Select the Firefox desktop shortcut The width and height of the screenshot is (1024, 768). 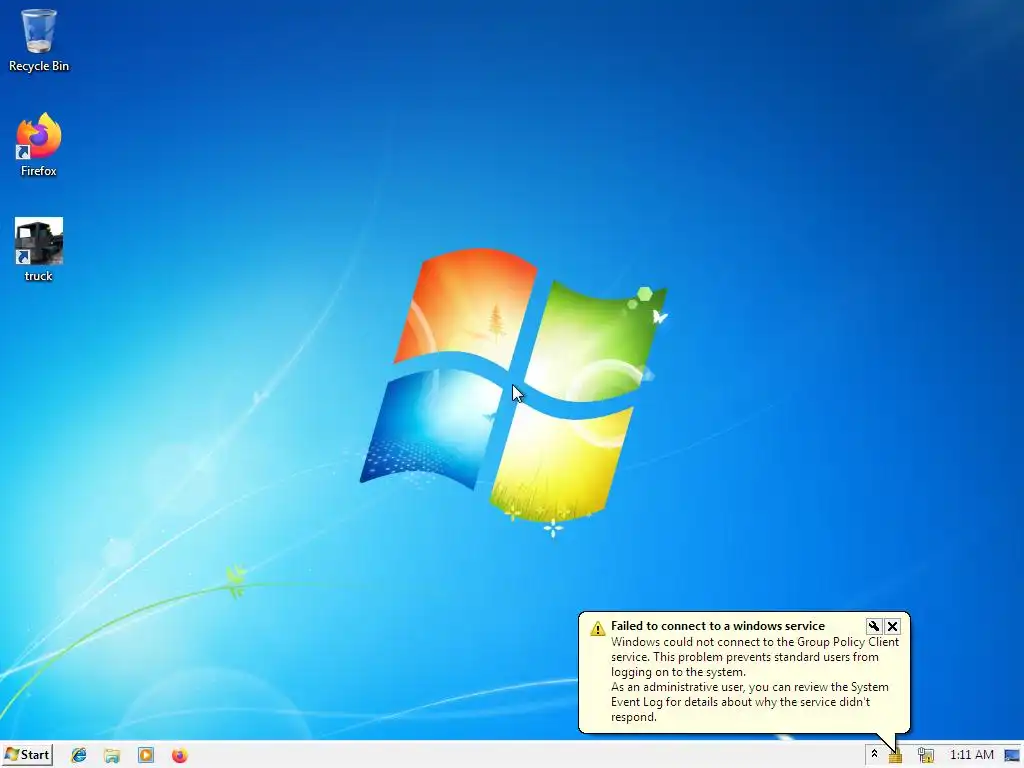click(x=39, y=145)
